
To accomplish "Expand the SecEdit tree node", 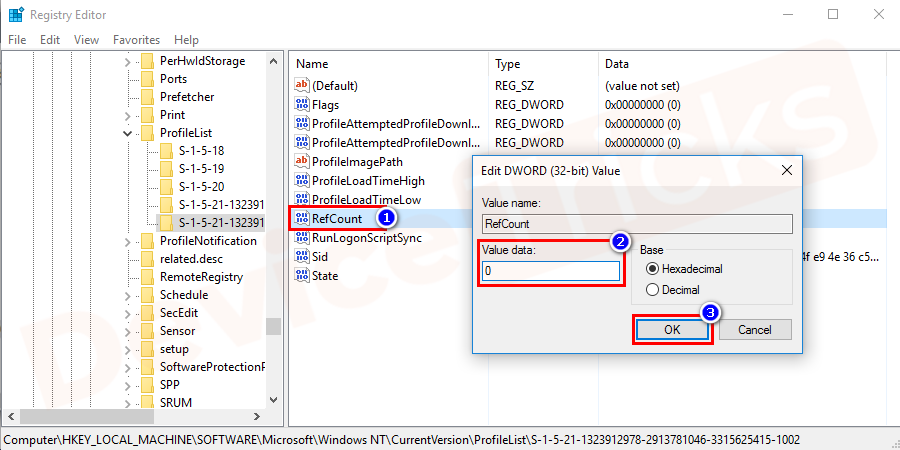I will (128, 313).
